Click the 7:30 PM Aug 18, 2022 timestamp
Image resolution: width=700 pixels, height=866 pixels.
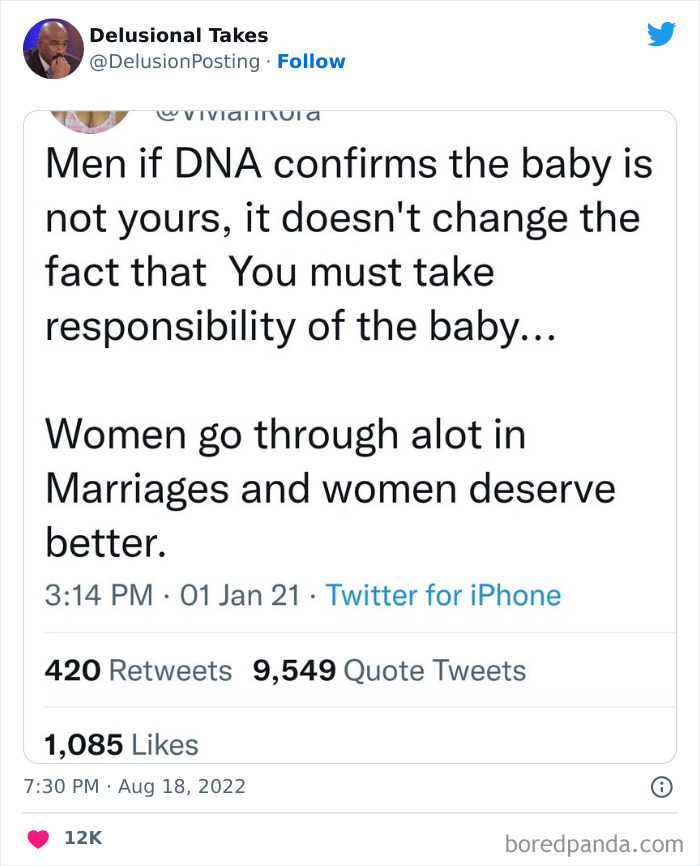pos(134,787)
